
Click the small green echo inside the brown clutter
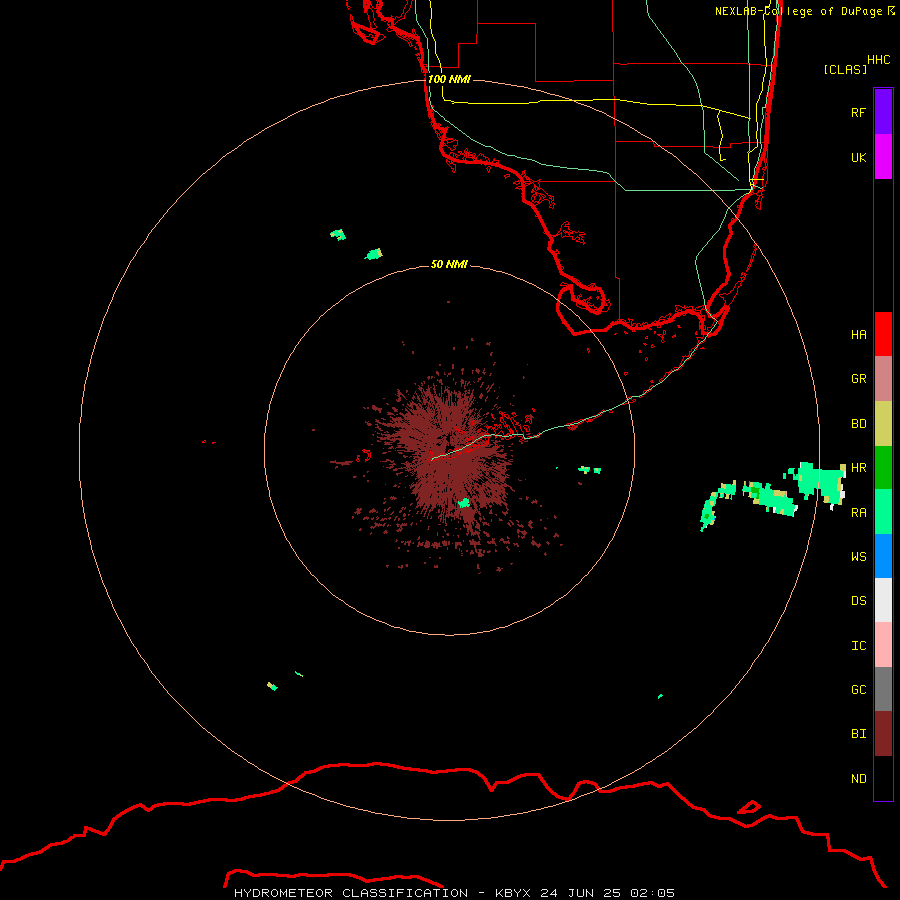click(x=464, y=503)
